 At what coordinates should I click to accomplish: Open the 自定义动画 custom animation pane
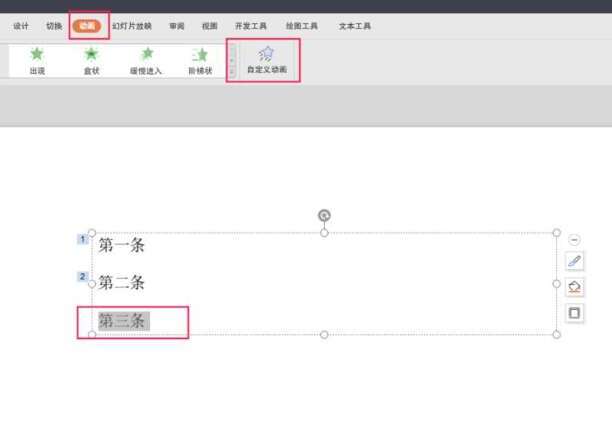click(x=267, y=61)
